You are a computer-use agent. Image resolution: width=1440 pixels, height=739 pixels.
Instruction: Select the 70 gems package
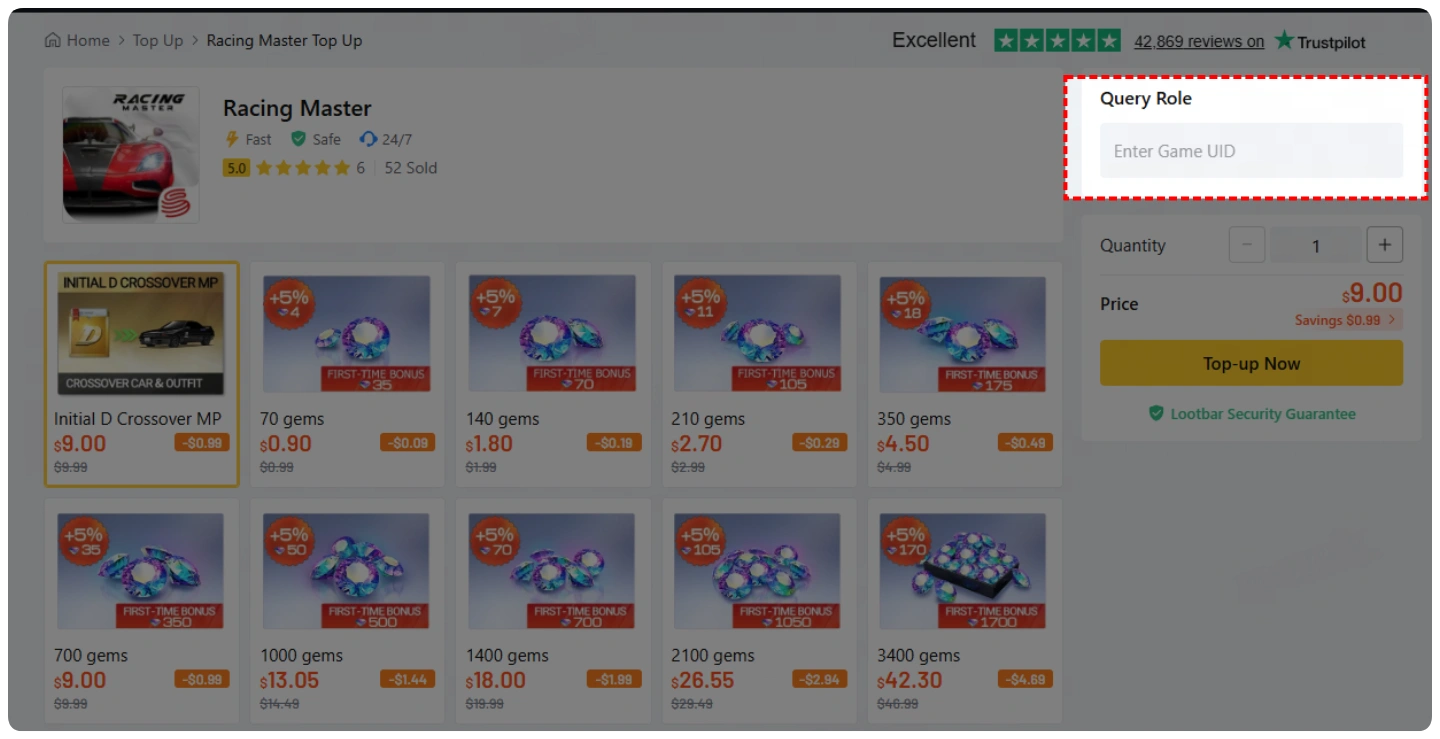click(x=347, y=374)
